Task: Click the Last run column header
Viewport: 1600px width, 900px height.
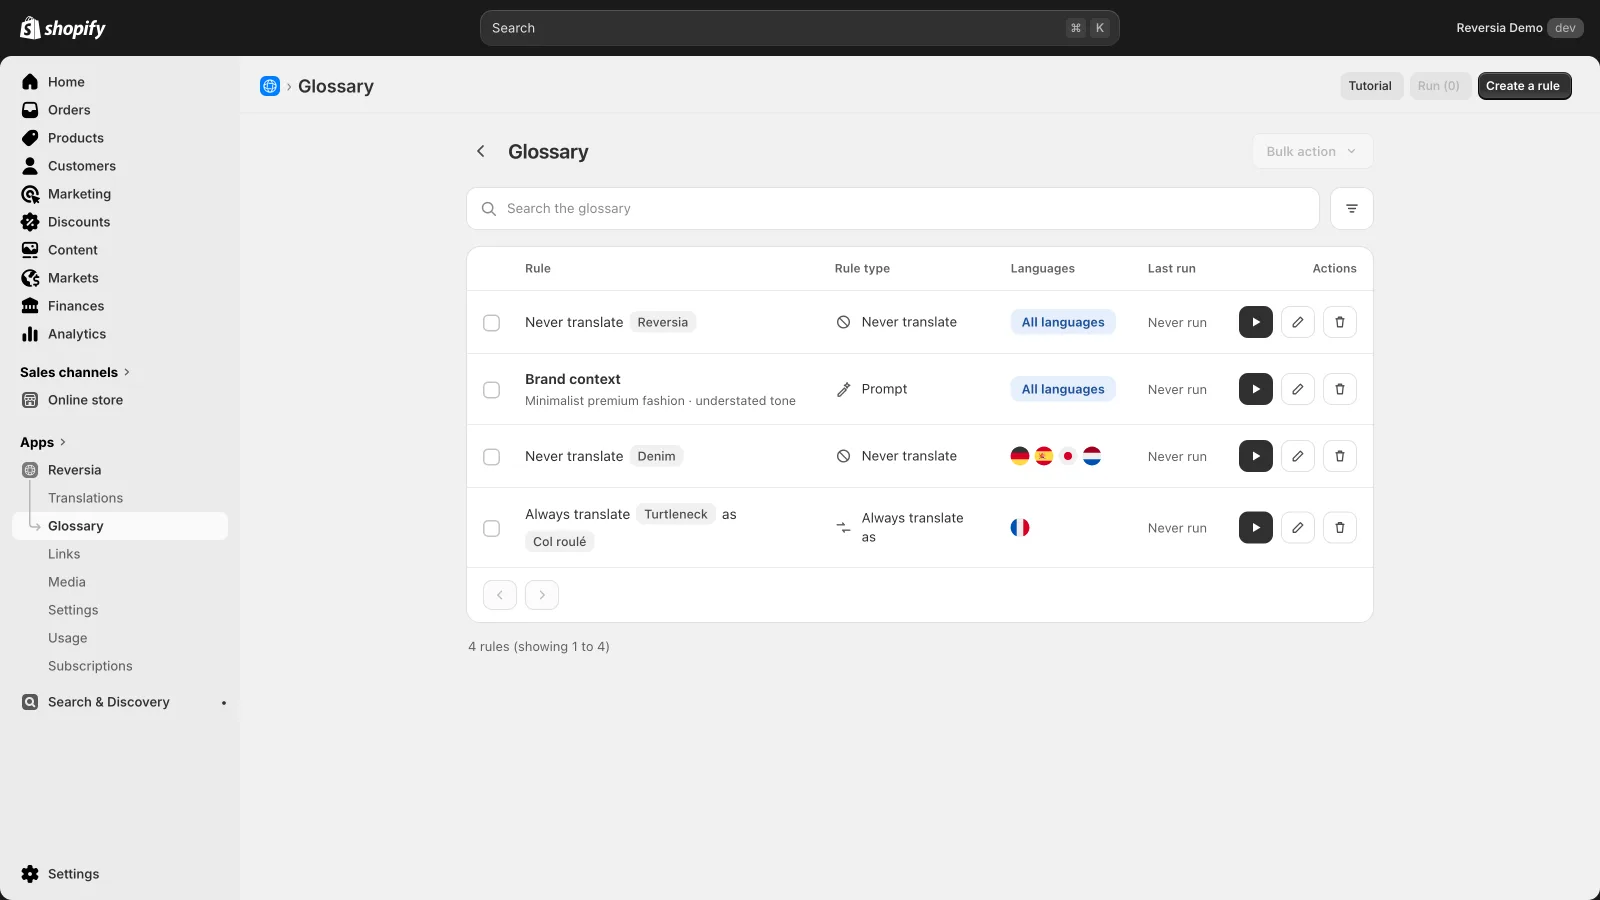Action: pos(1172,269)
